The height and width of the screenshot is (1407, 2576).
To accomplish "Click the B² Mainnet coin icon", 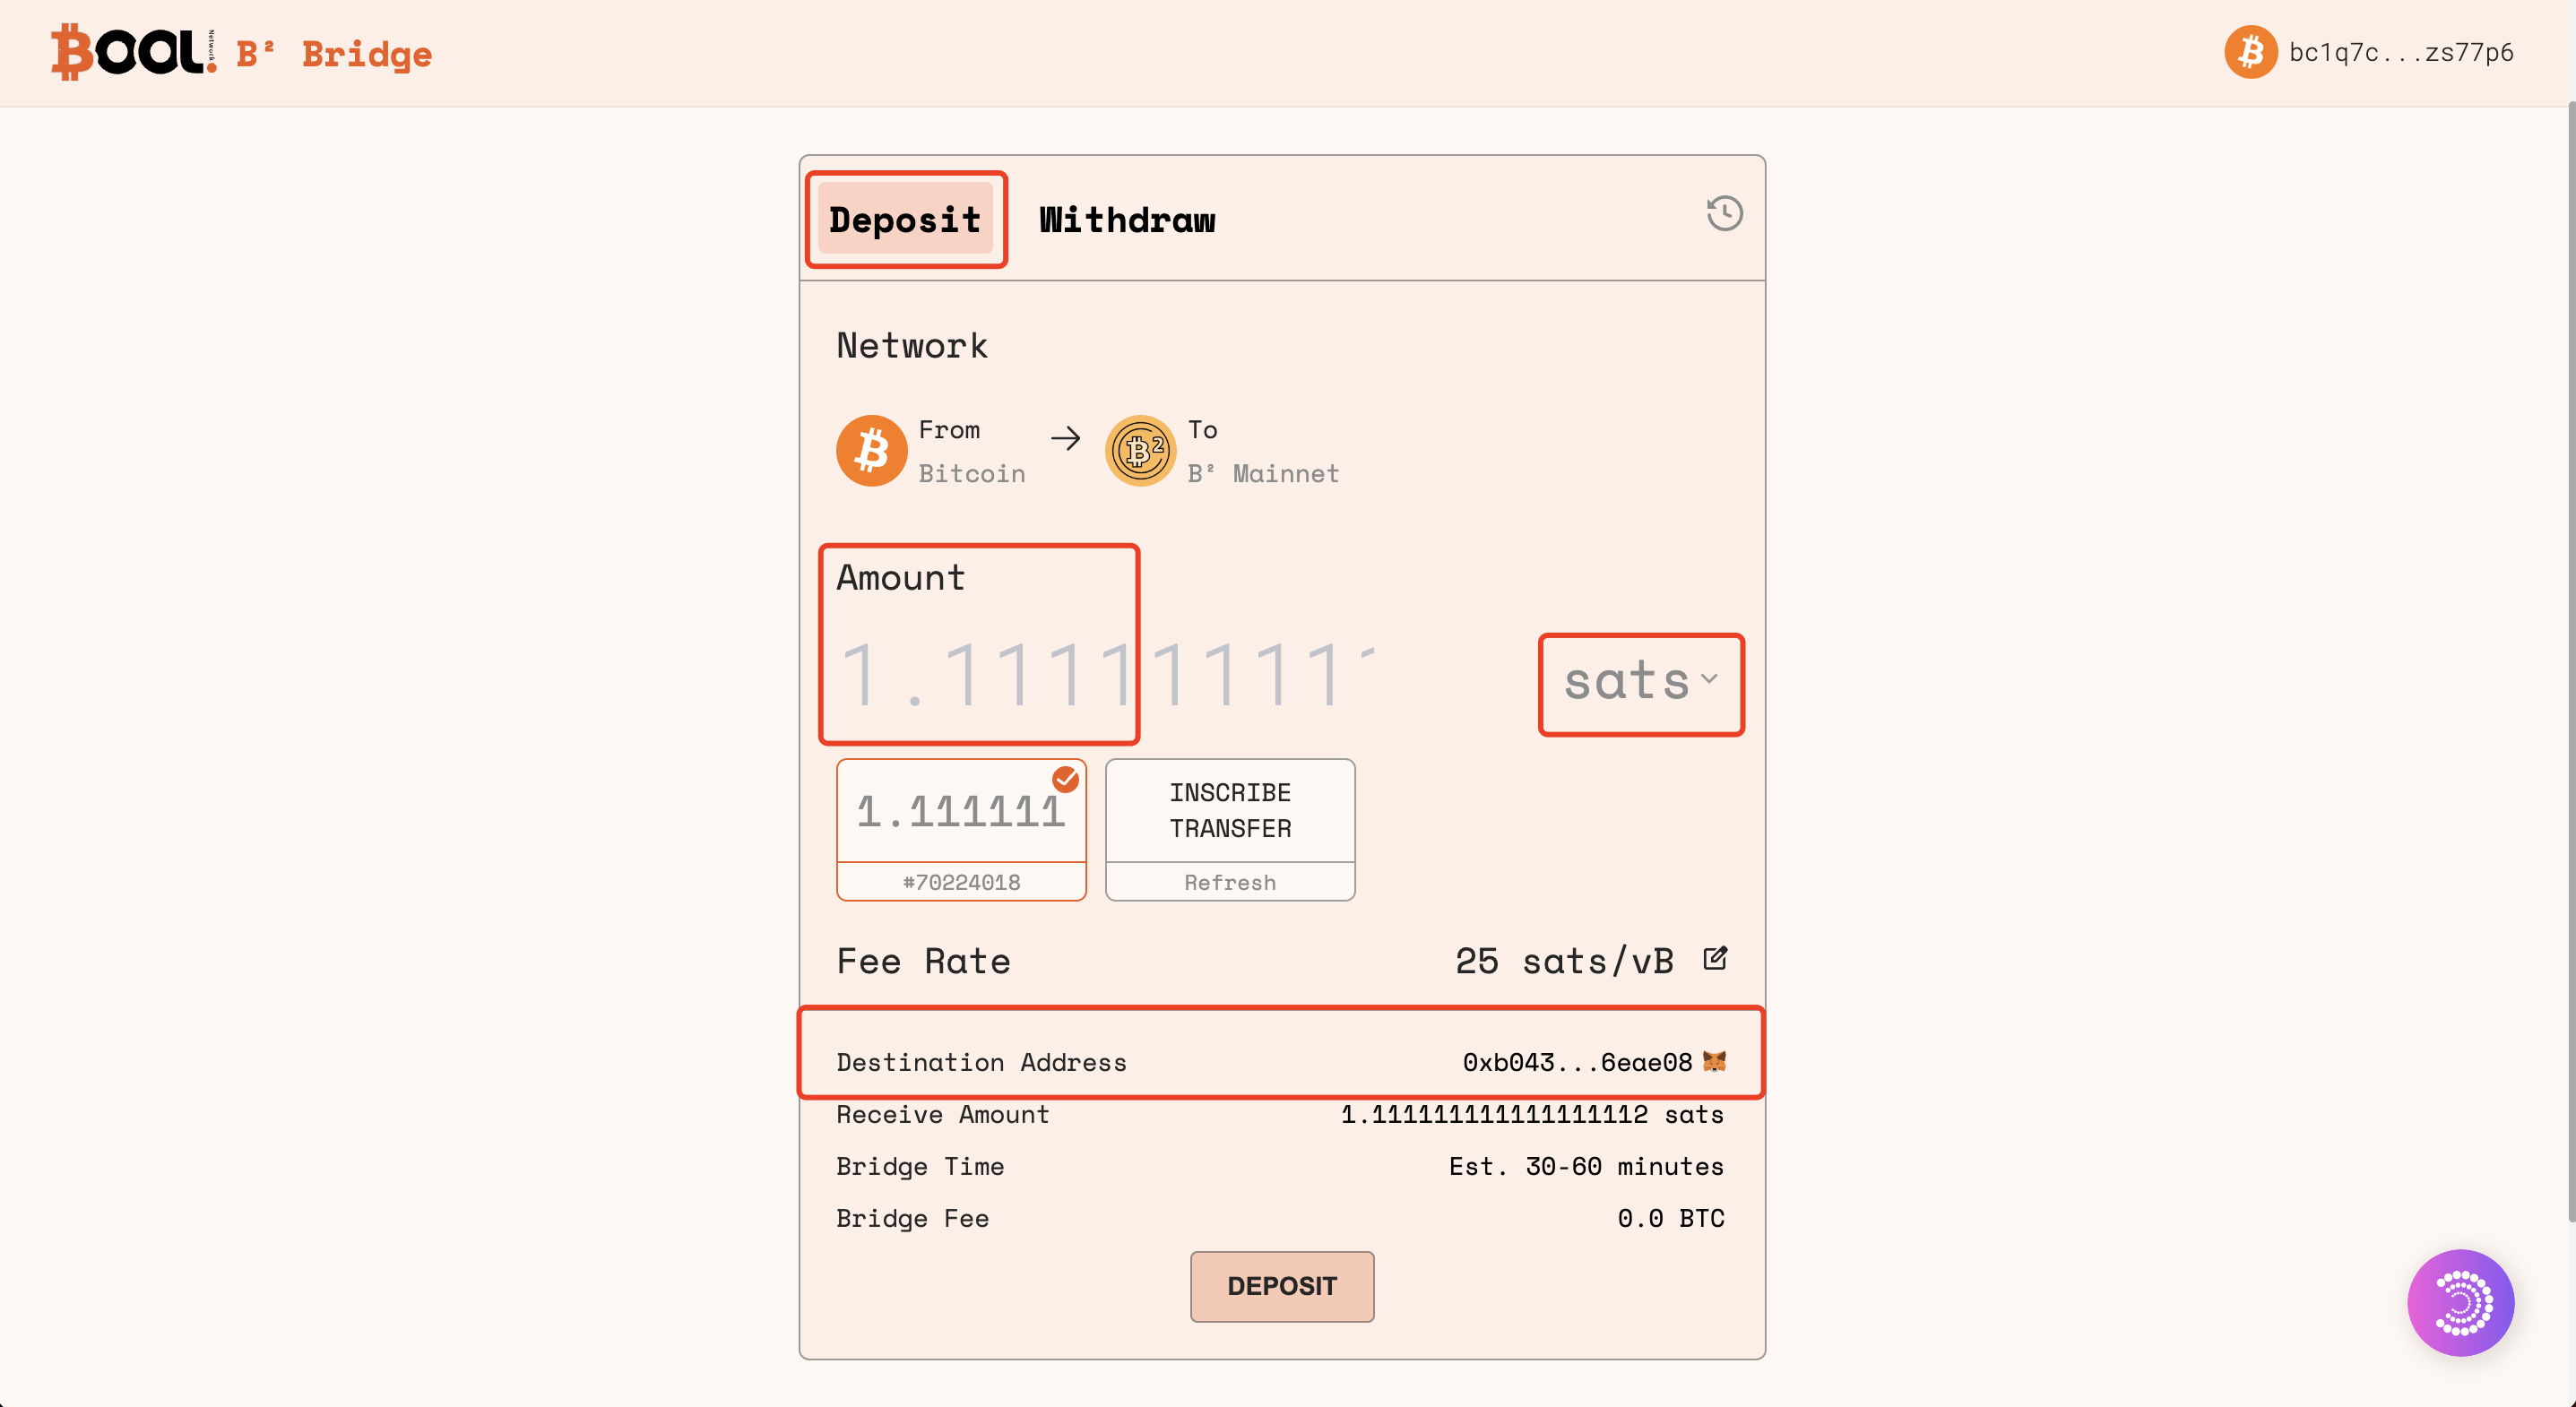I will 1140,451.
